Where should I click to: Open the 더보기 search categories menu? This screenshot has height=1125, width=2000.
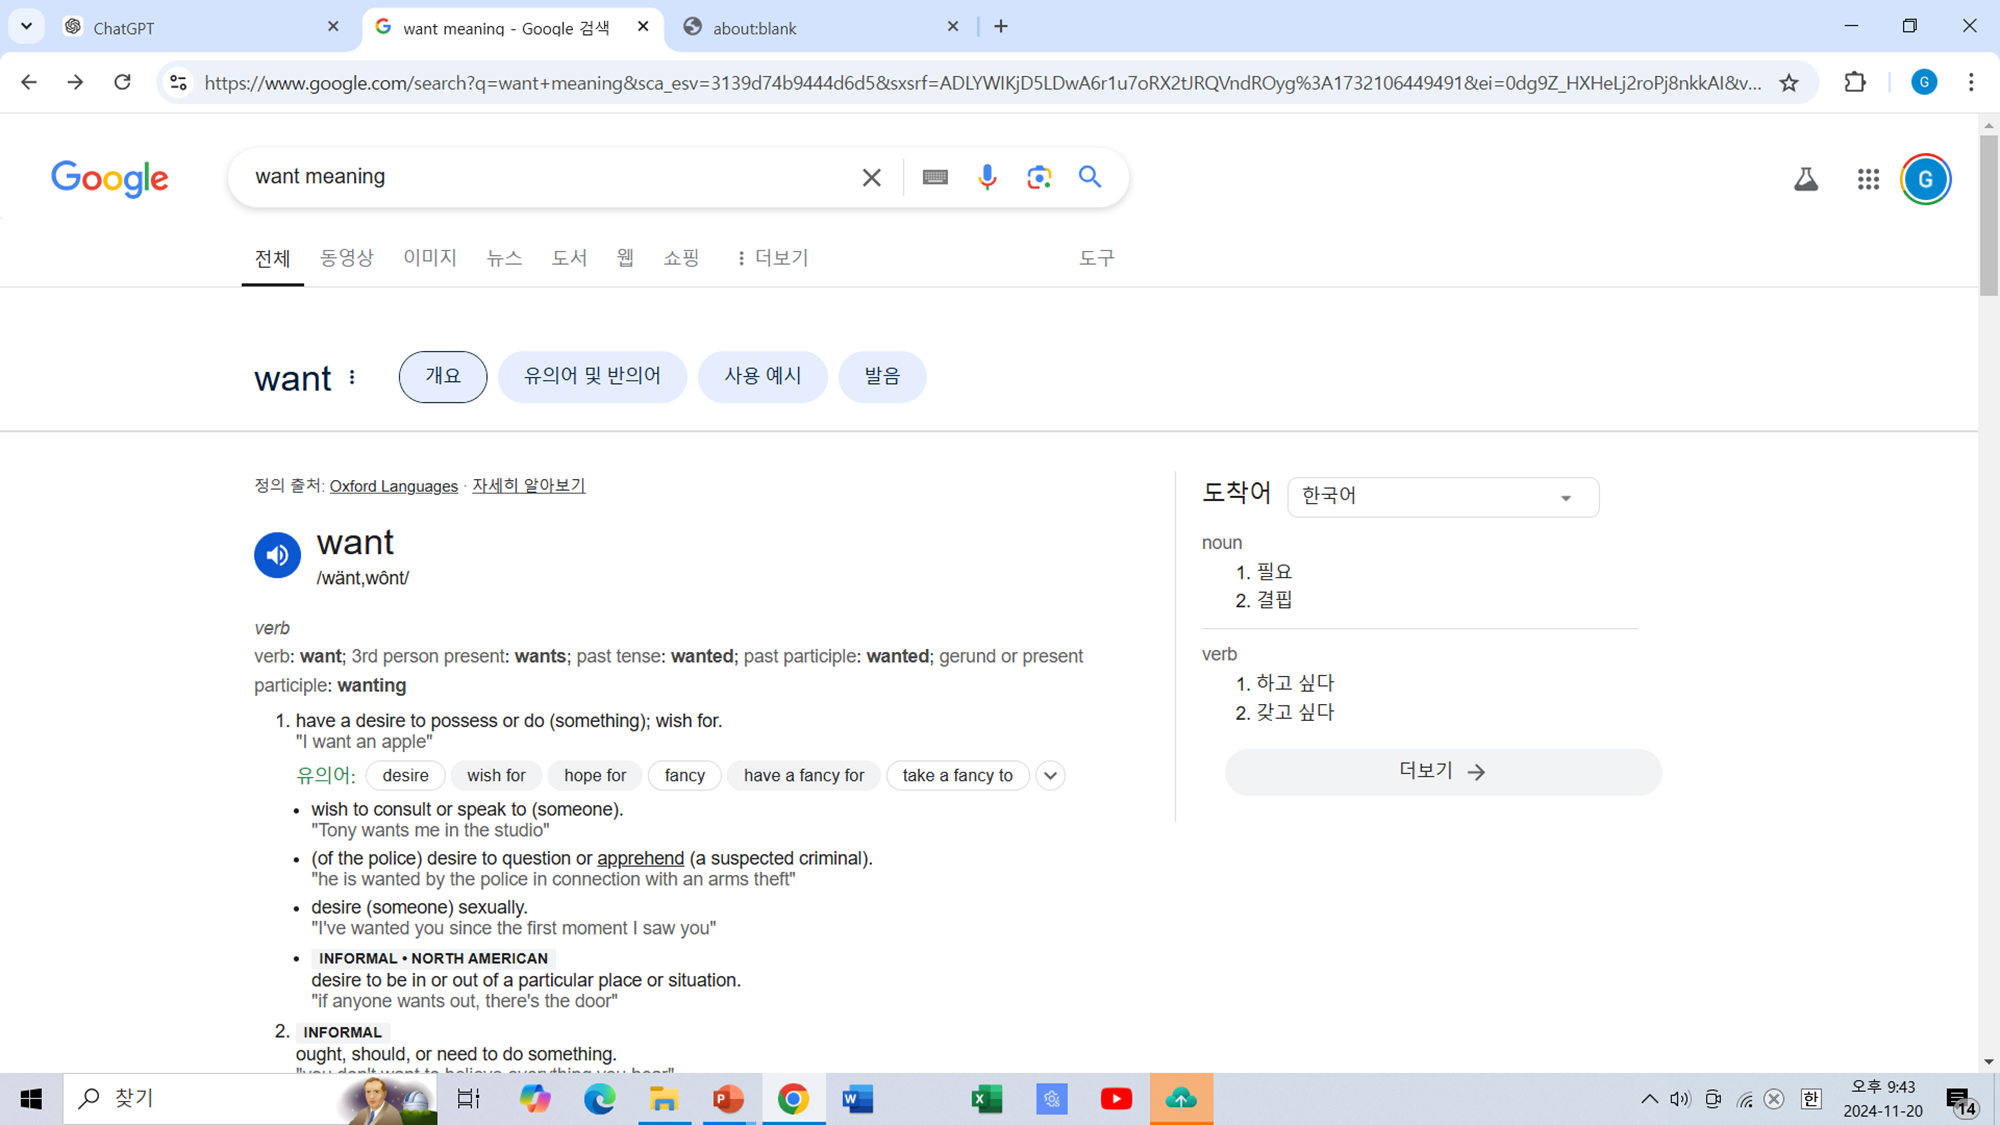pyautogui.click(x=772, y=258)
